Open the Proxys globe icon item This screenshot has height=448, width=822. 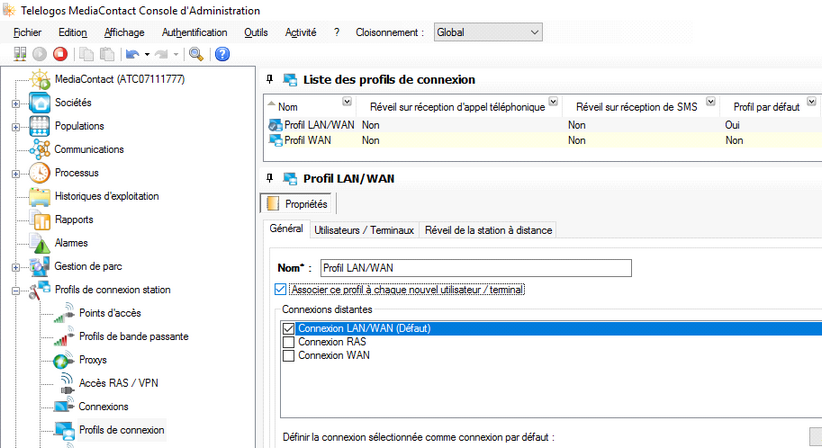(63, 360)
